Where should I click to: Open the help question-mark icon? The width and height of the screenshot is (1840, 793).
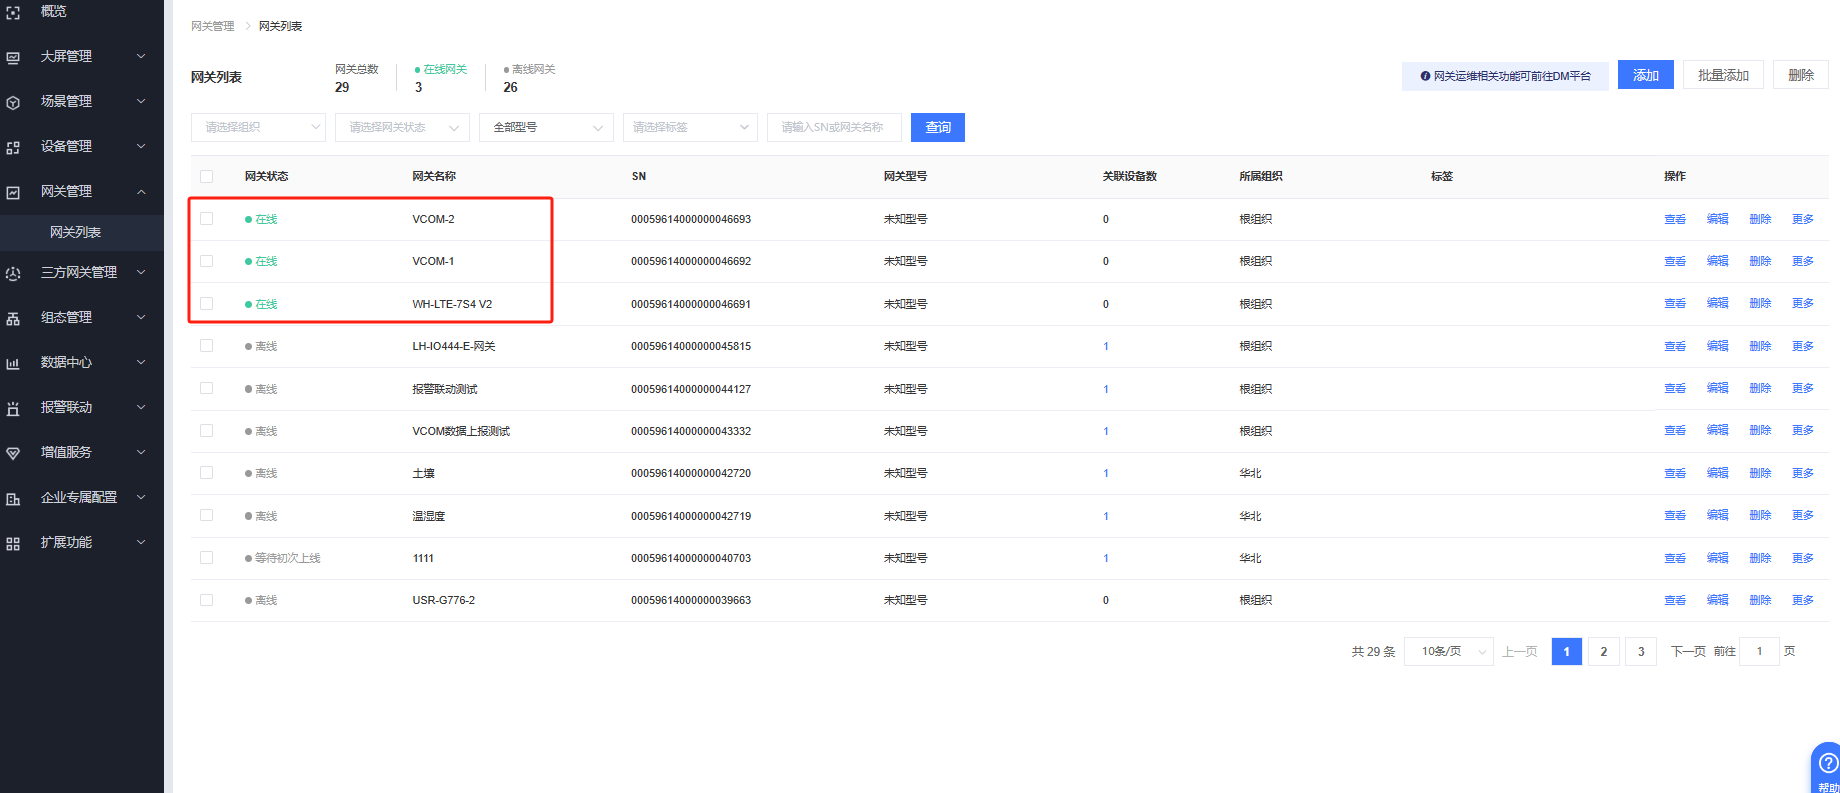[1828, 764]
